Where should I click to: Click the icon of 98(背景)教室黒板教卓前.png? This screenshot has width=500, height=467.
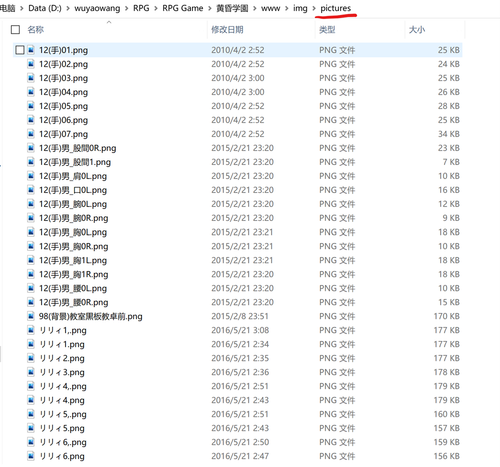pos(31,316)
